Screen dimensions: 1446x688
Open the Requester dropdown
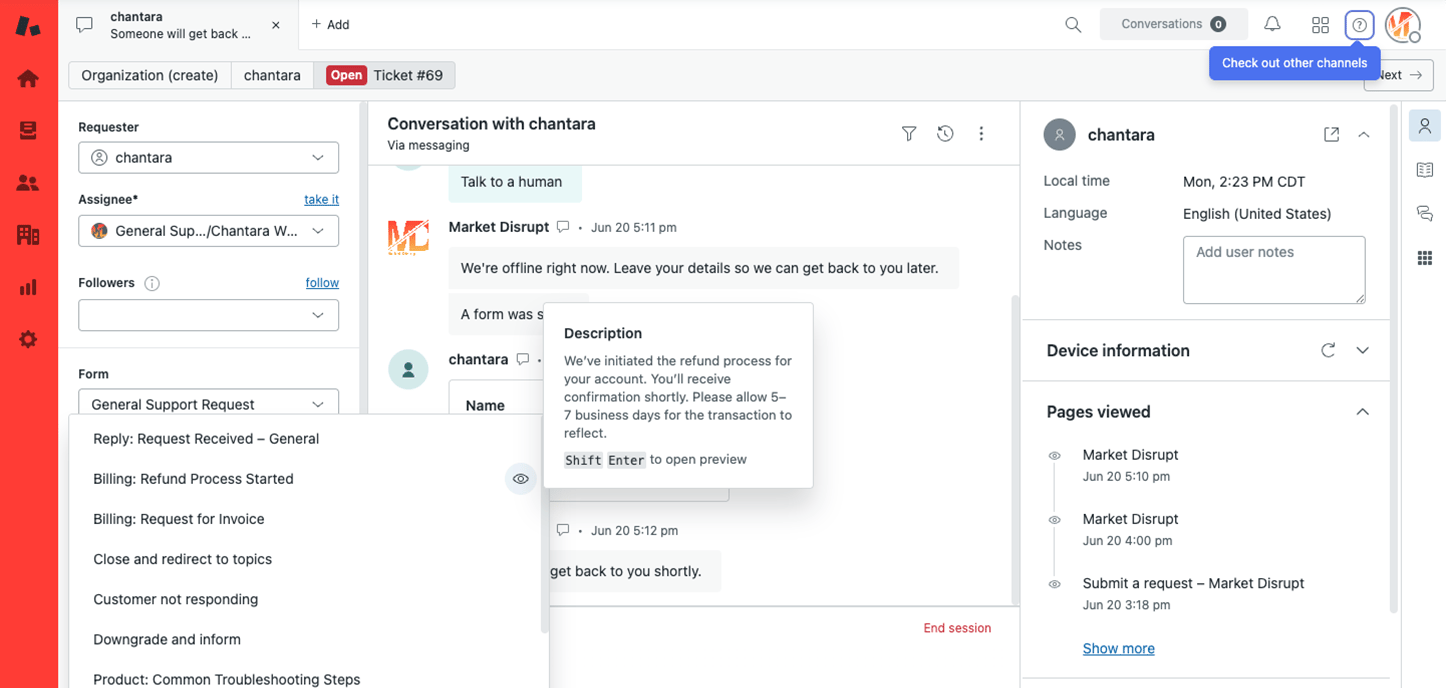click(x=208, y=157)
